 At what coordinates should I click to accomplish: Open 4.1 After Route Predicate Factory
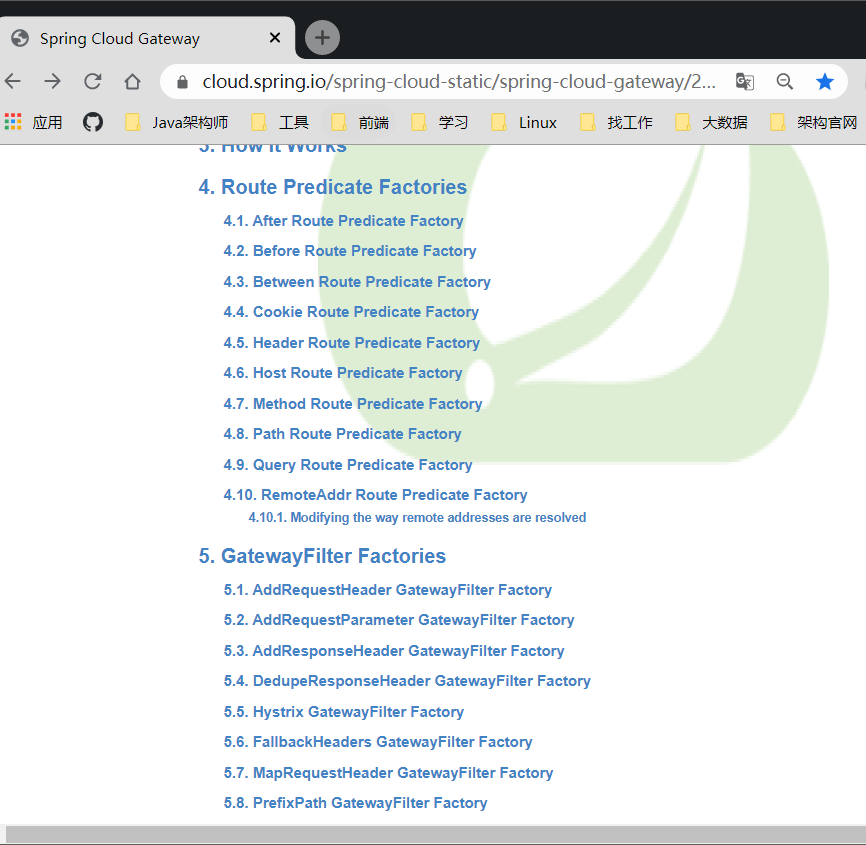point(343,221)
